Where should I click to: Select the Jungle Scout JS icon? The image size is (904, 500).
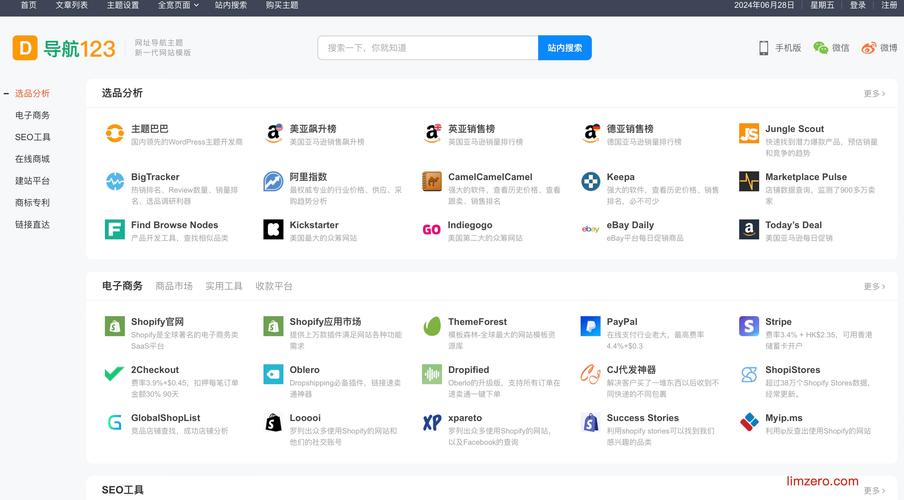pos(749,133)
